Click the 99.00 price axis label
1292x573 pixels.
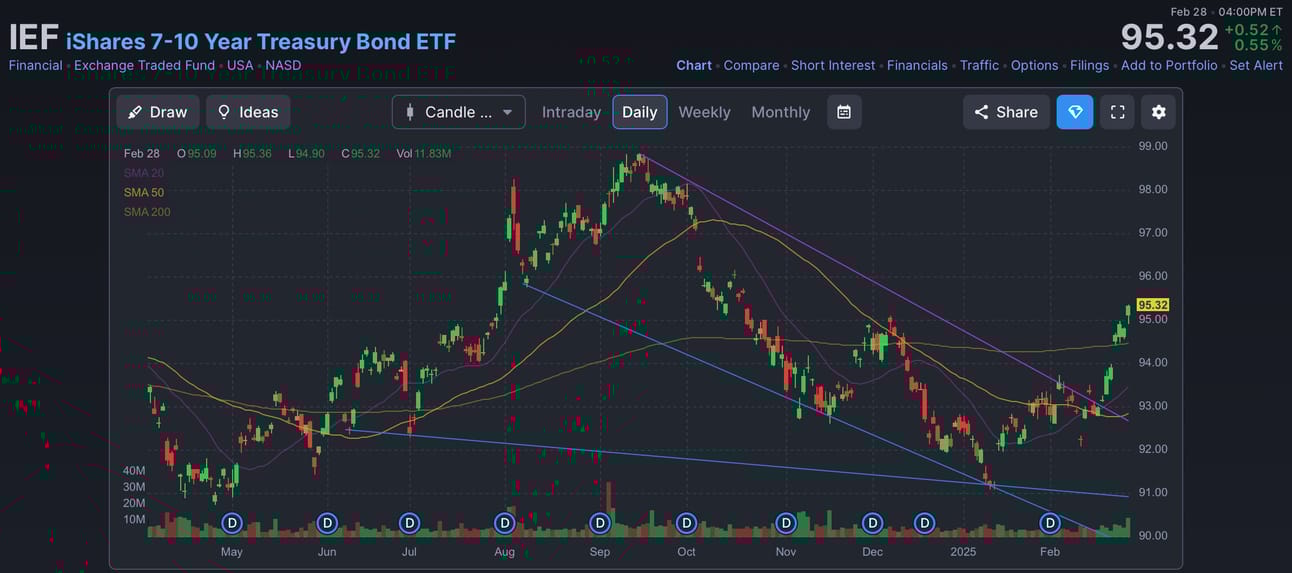pos(1153,146)
